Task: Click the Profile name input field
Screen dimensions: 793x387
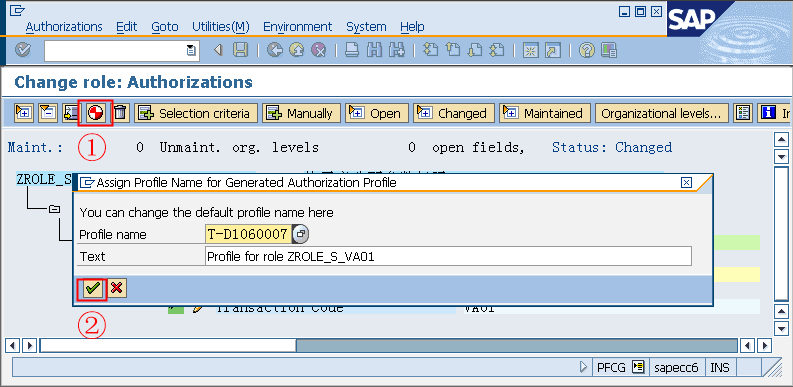Action: click(x=248, y=234)
